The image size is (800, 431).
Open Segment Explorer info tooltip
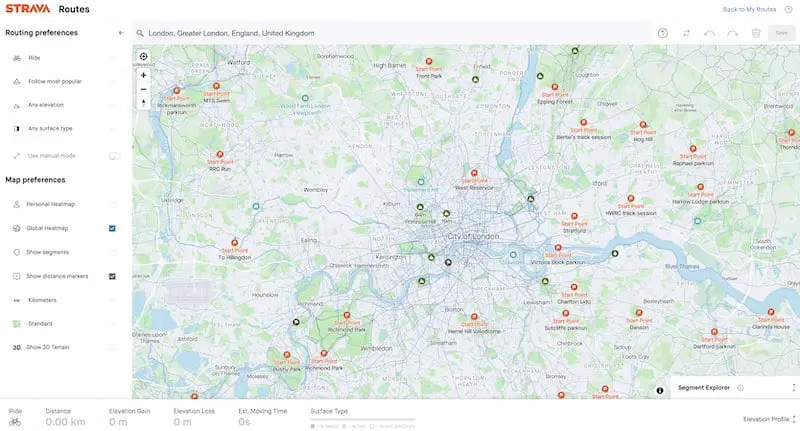tap(740, 388)
